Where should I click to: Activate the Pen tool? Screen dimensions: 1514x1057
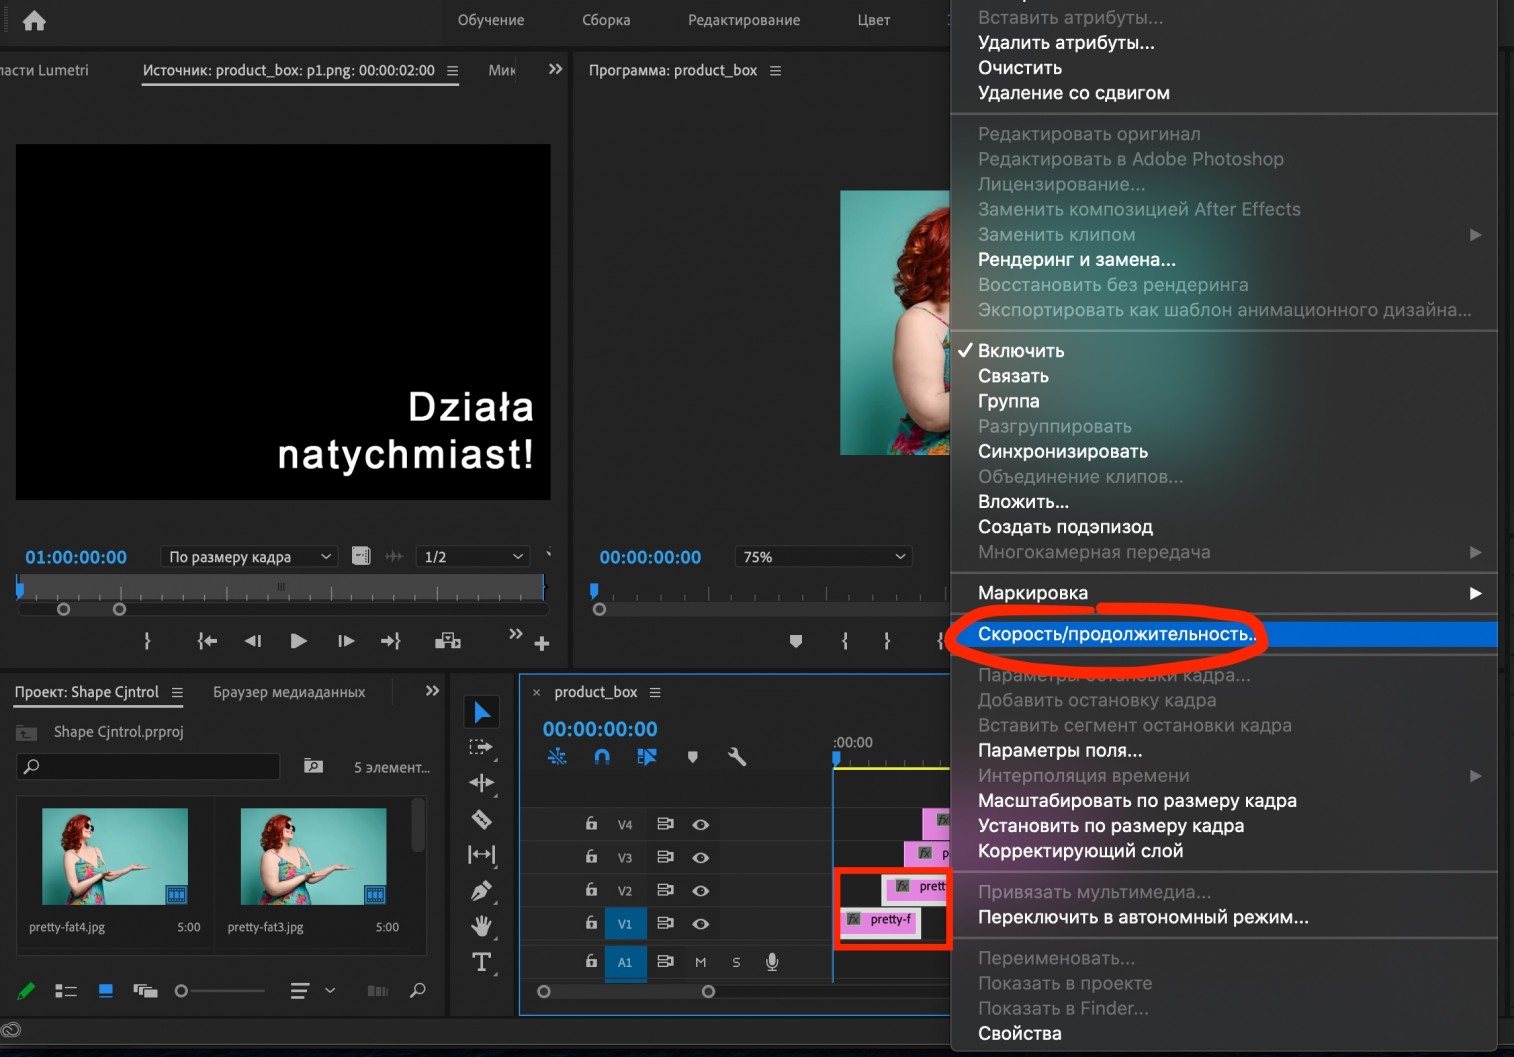point(481,890)
